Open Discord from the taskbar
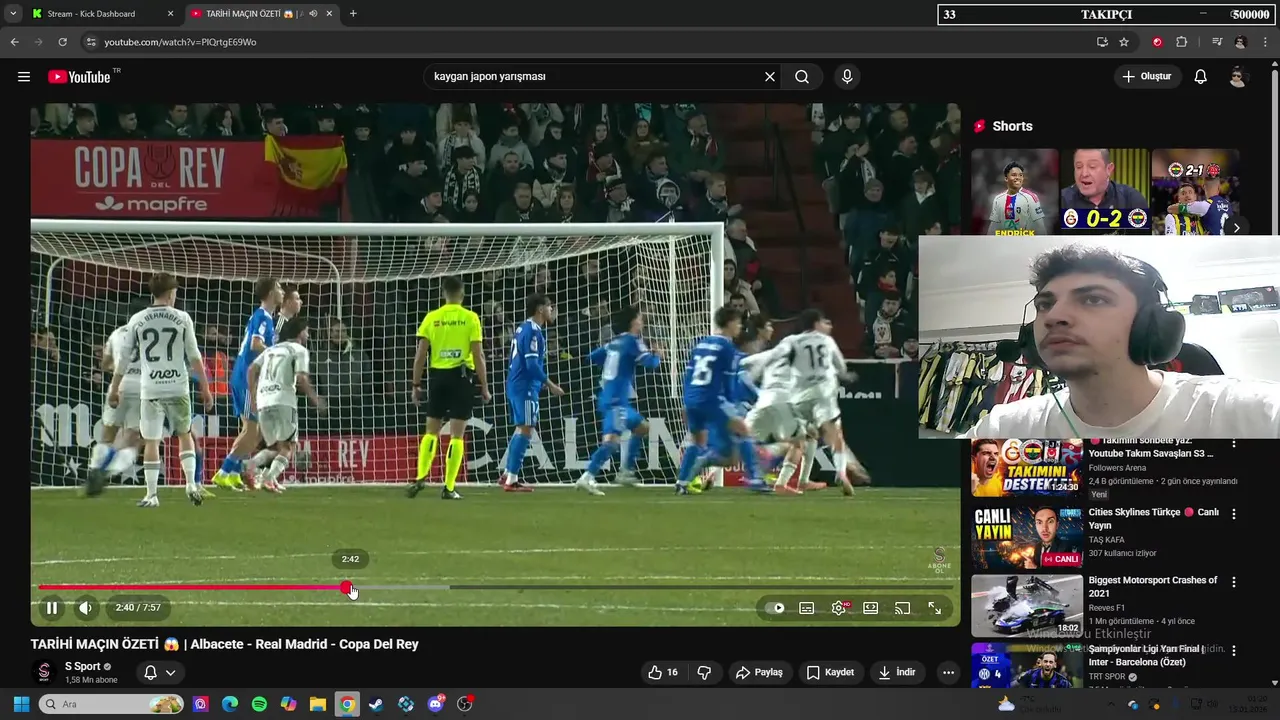This screenshot has width=1280, height=720. [436, 705]
